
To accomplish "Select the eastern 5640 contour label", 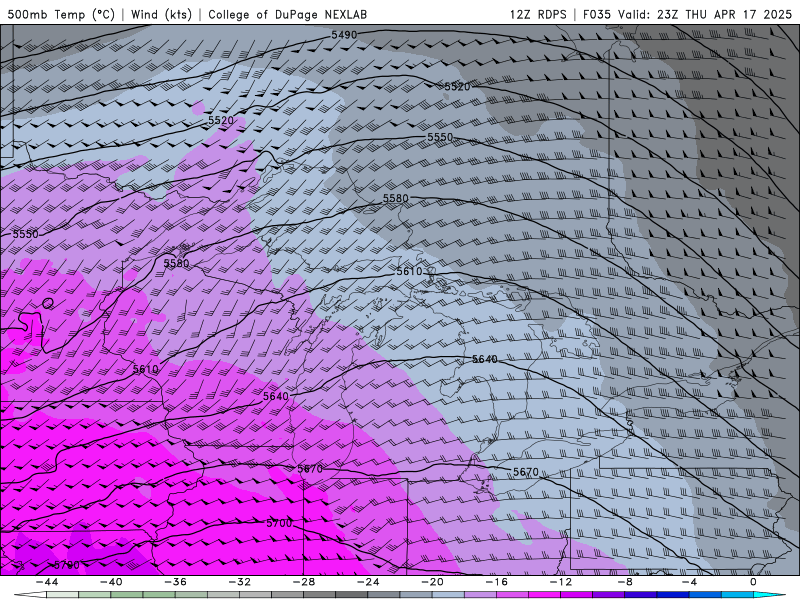I will click(x=485, y=360).
